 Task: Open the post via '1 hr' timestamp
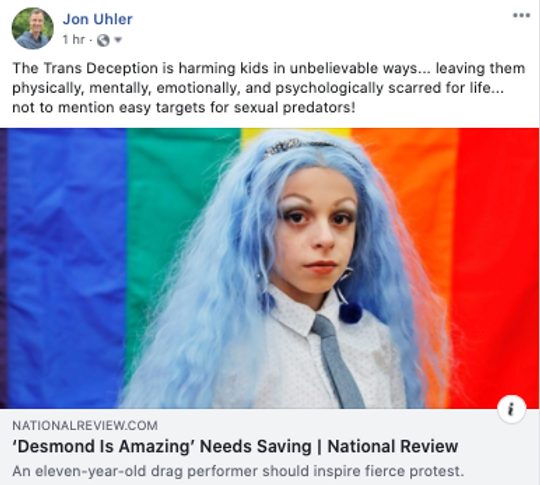point(73,40)
